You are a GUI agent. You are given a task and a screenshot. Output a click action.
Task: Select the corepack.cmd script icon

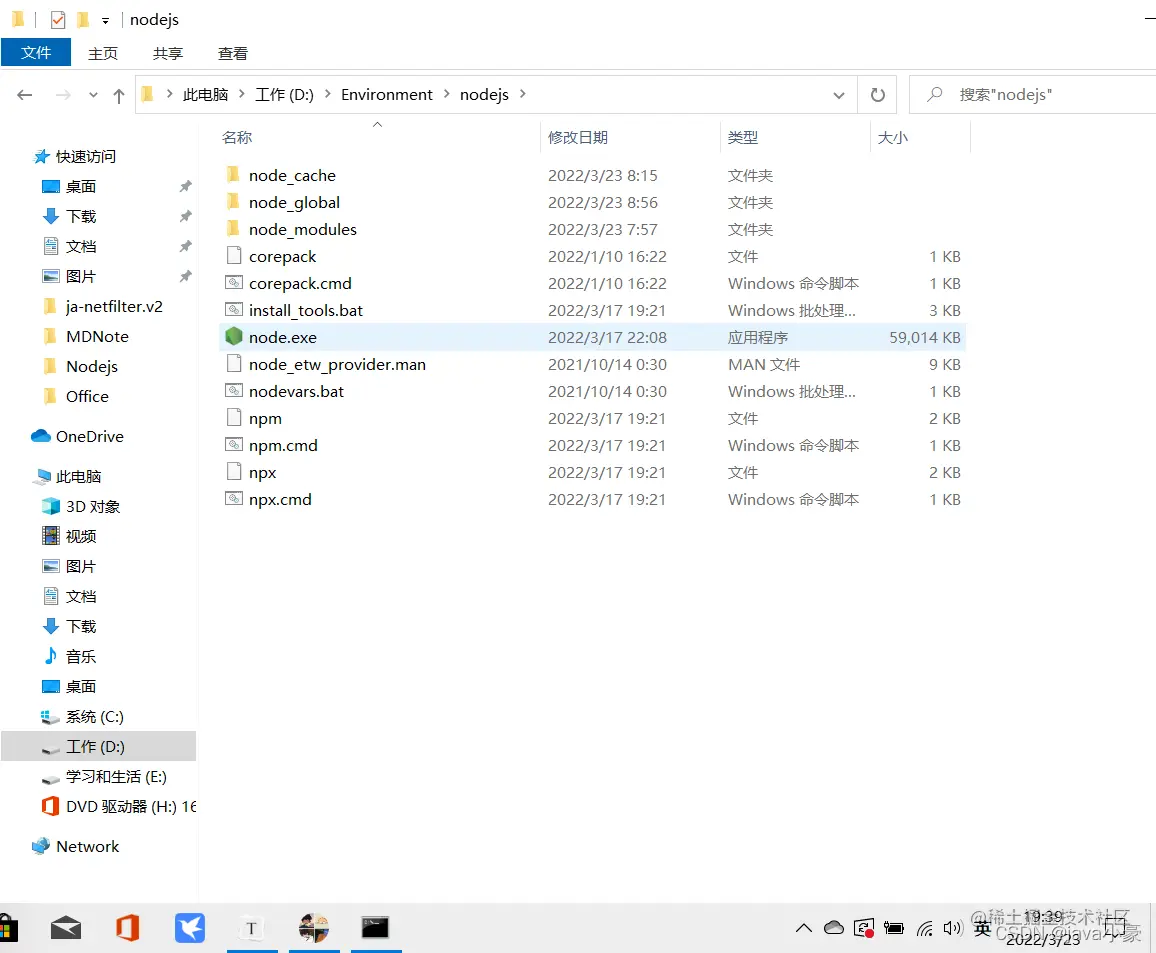coord(234,283)
